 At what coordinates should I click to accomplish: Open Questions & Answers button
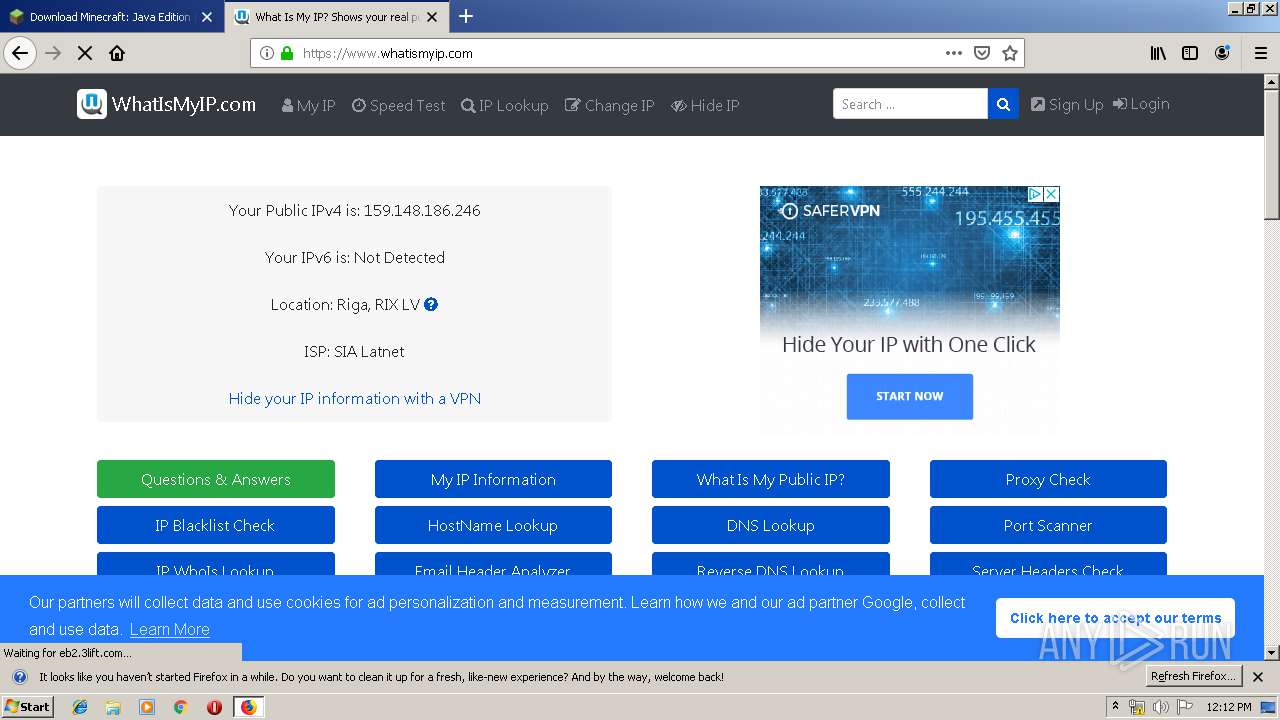tap(216, 479)
